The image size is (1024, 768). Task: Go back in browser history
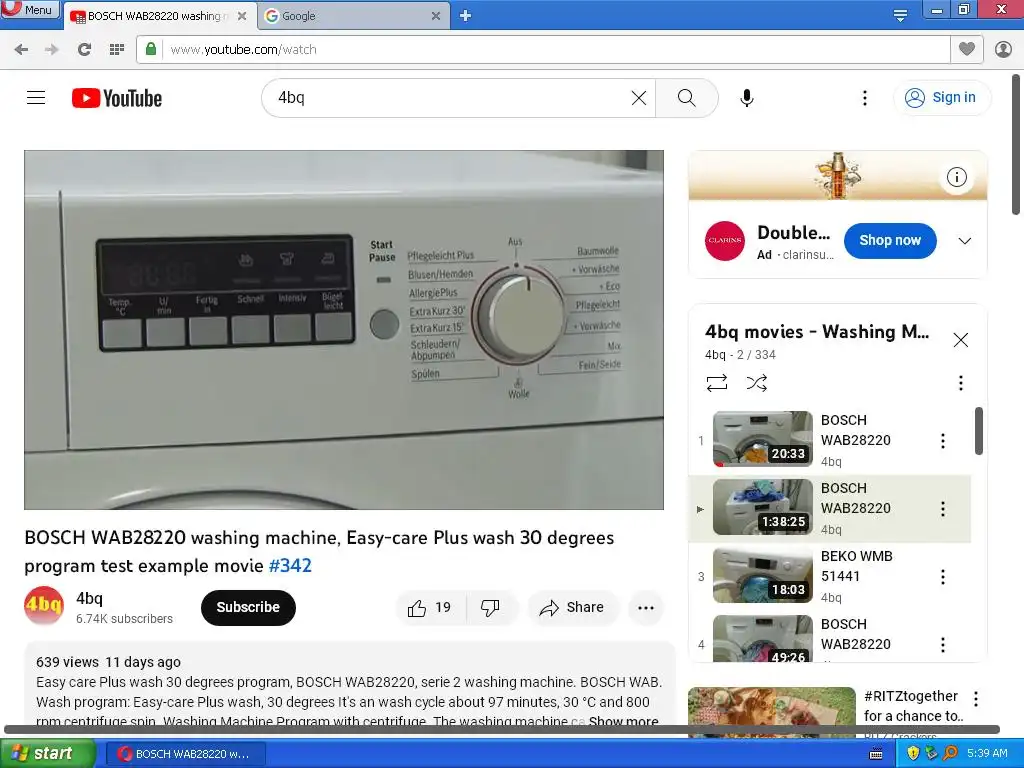(x=21, y=50)
